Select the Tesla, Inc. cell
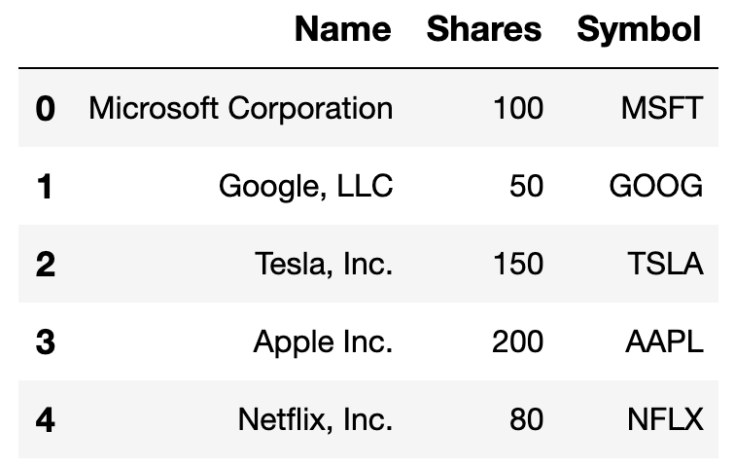Image resolution: width=735 pixels, height=467 pixels. pos(324,265)
